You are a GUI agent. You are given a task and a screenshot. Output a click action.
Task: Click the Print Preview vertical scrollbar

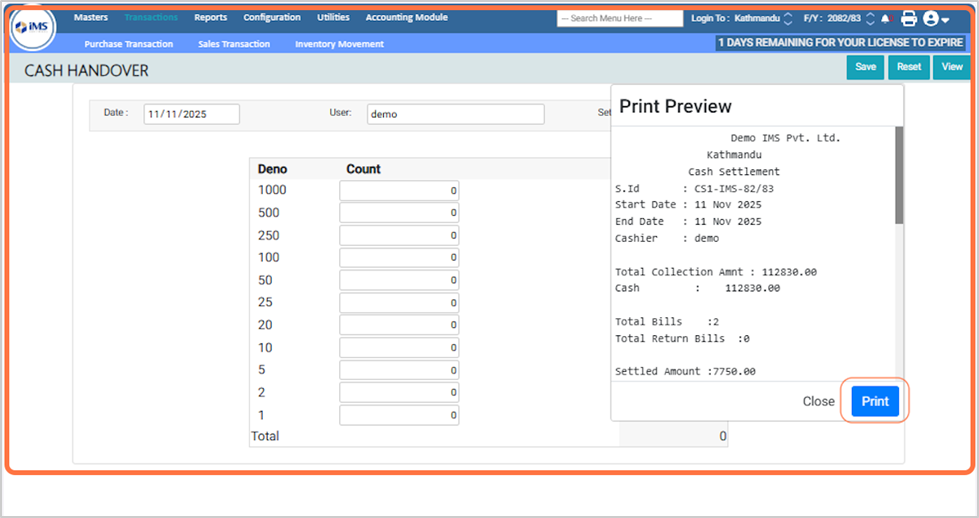point(899,175)
